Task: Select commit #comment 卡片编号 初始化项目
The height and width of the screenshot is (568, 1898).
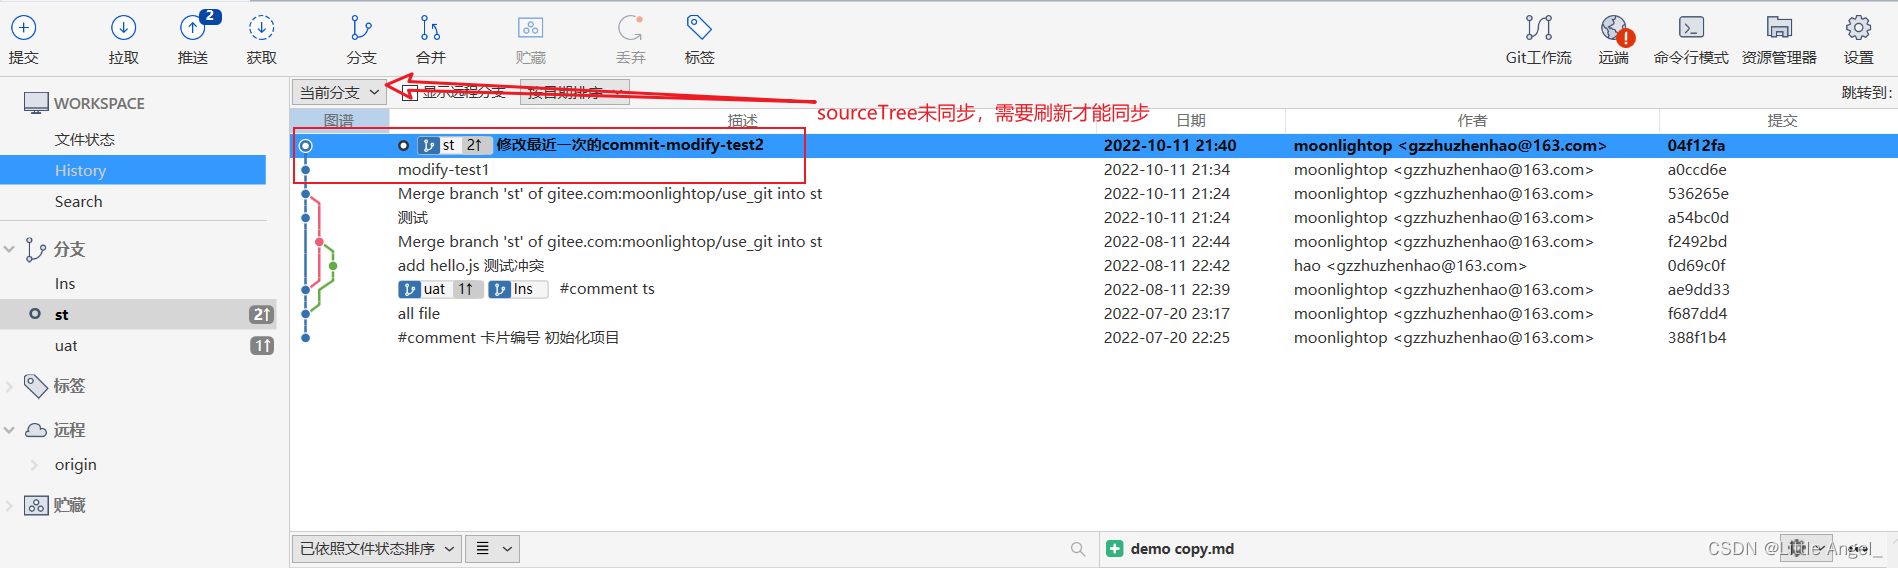Action: click(x=1094, y=338)
